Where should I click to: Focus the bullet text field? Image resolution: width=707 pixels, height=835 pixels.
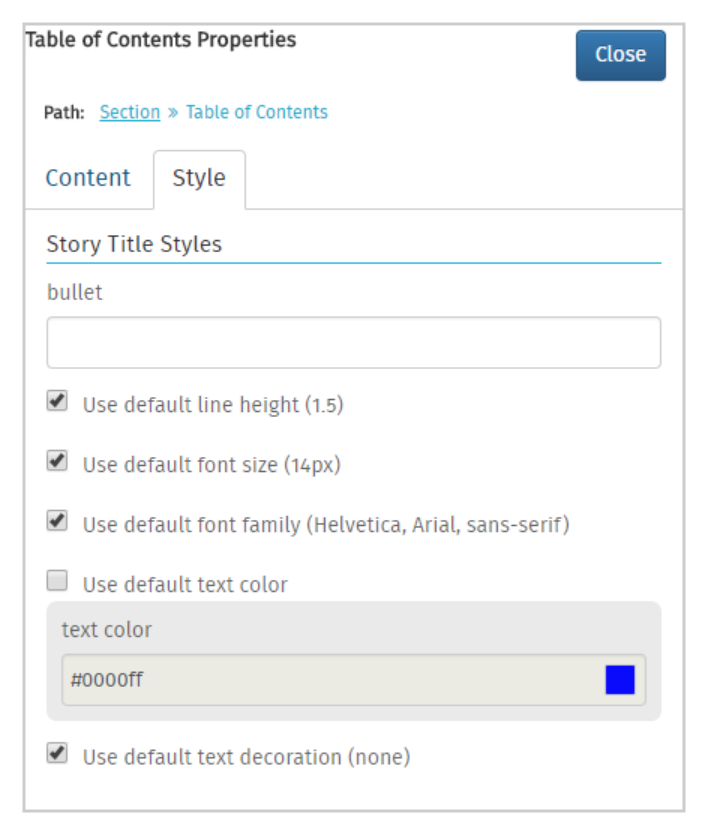pyautogui.click(x=354, y=342)
